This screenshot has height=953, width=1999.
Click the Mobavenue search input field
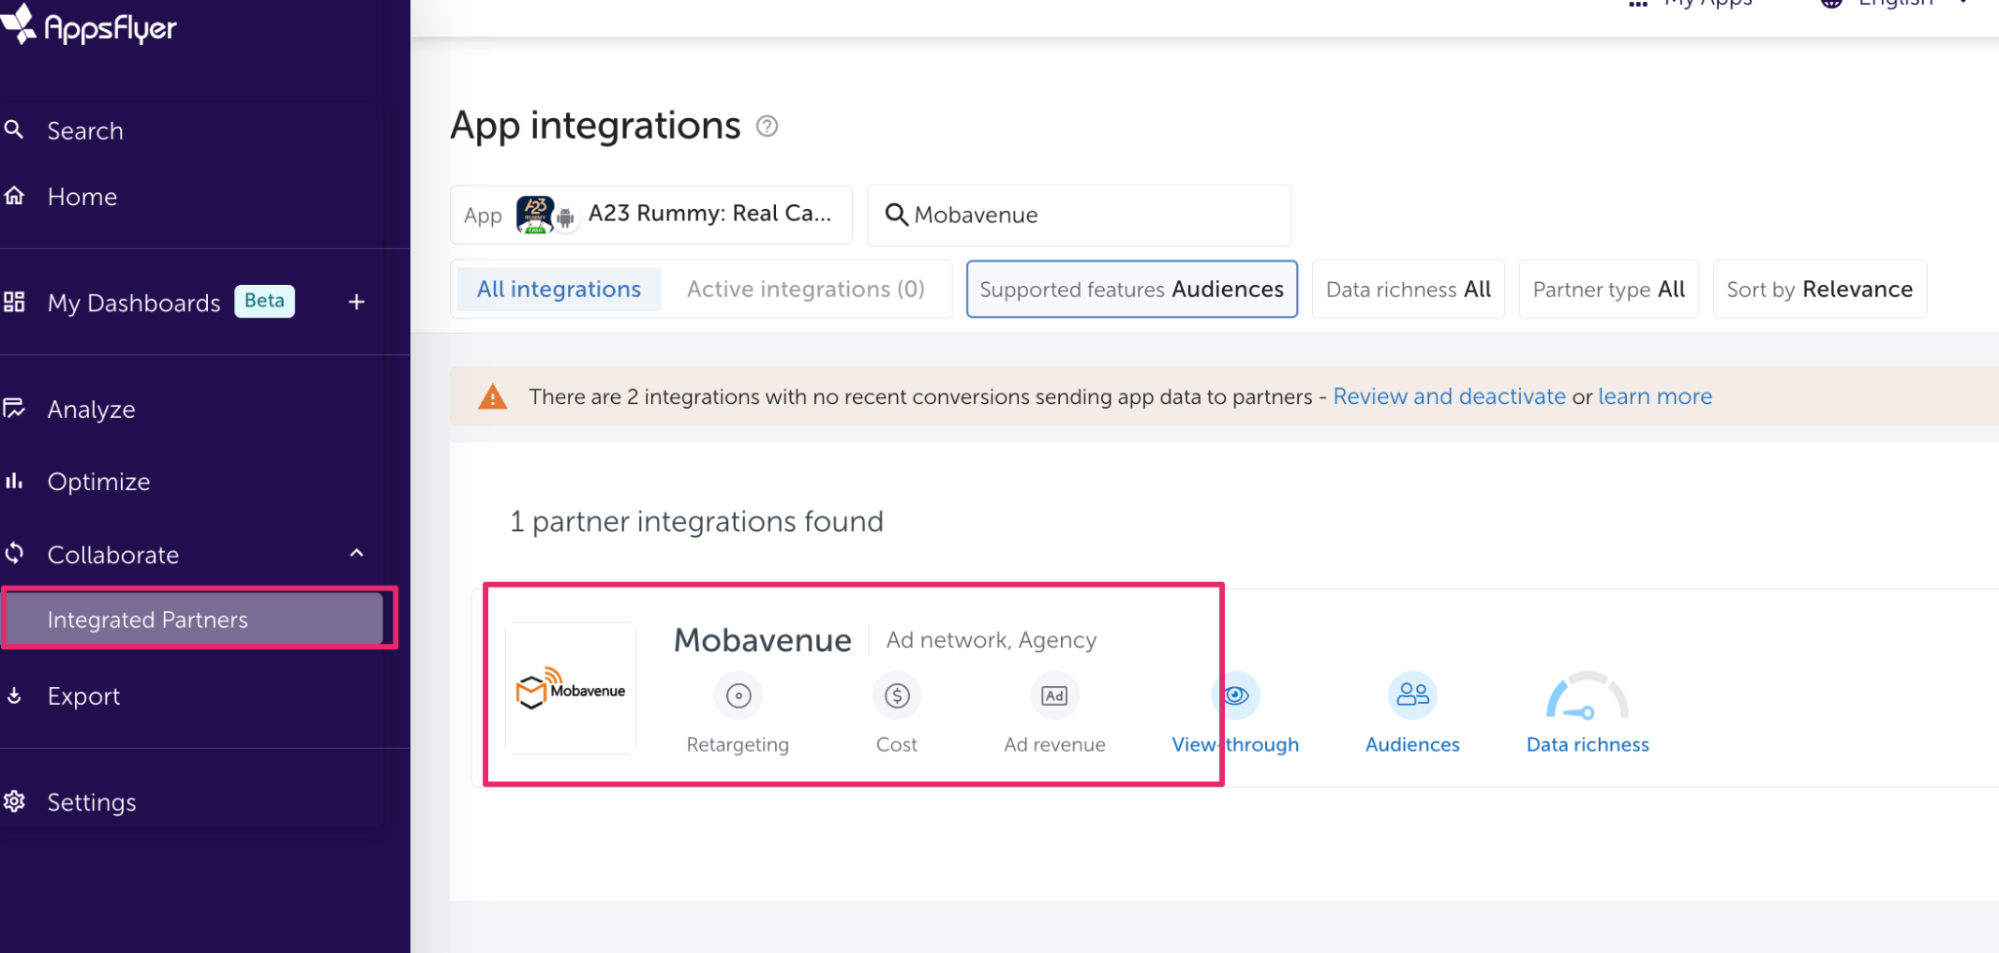[1090, 215]
